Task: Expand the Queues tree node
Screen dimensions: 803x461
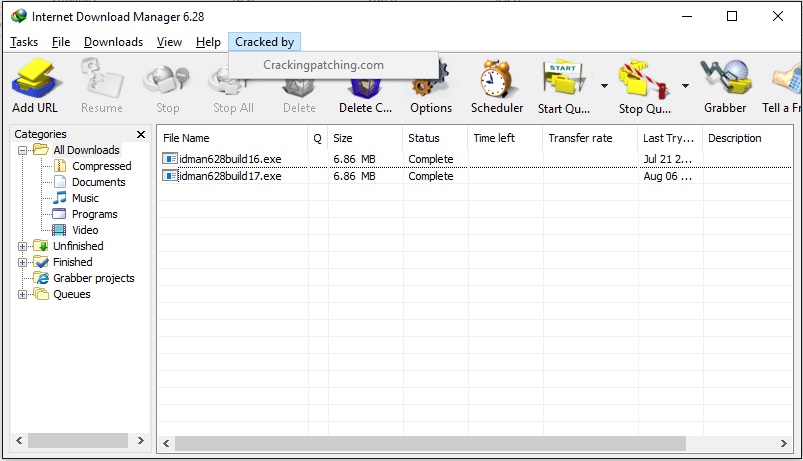Action: click(23, 294)
